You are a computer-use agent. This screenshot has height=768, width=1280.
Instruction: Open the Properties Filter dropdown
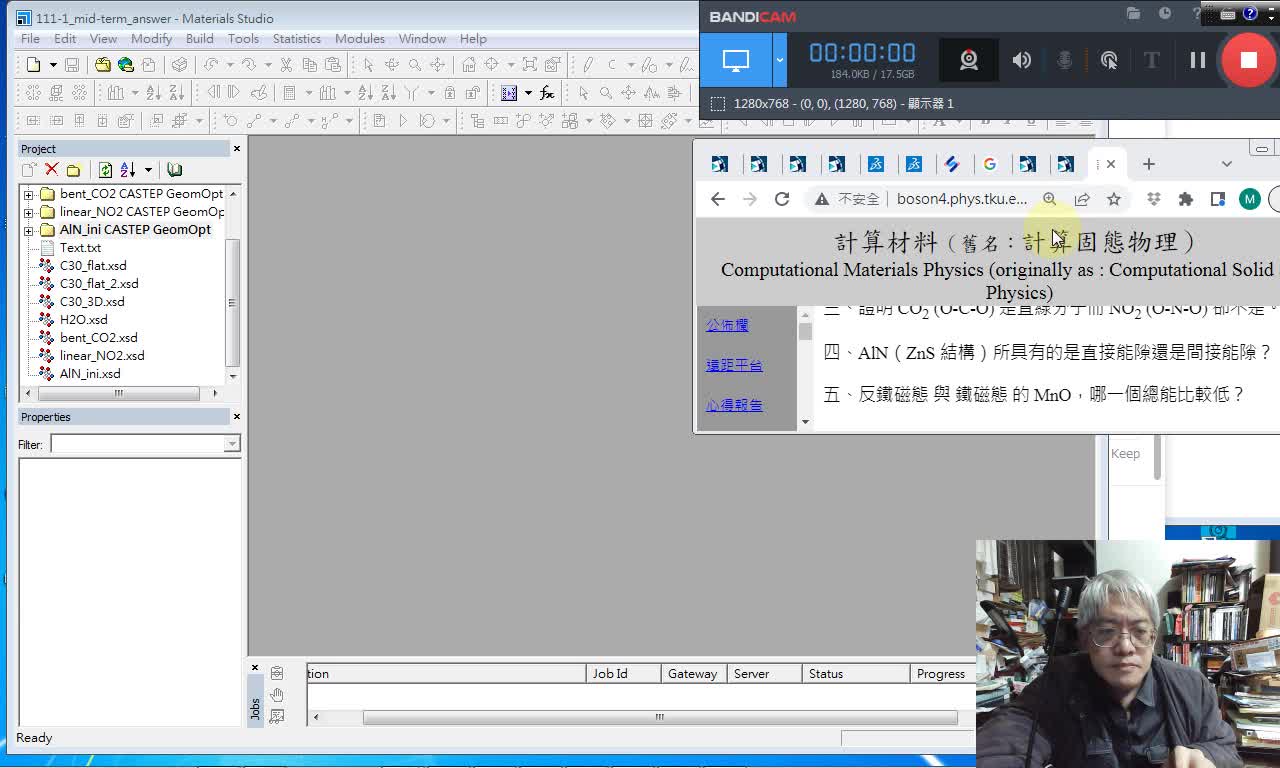point(232,444)
